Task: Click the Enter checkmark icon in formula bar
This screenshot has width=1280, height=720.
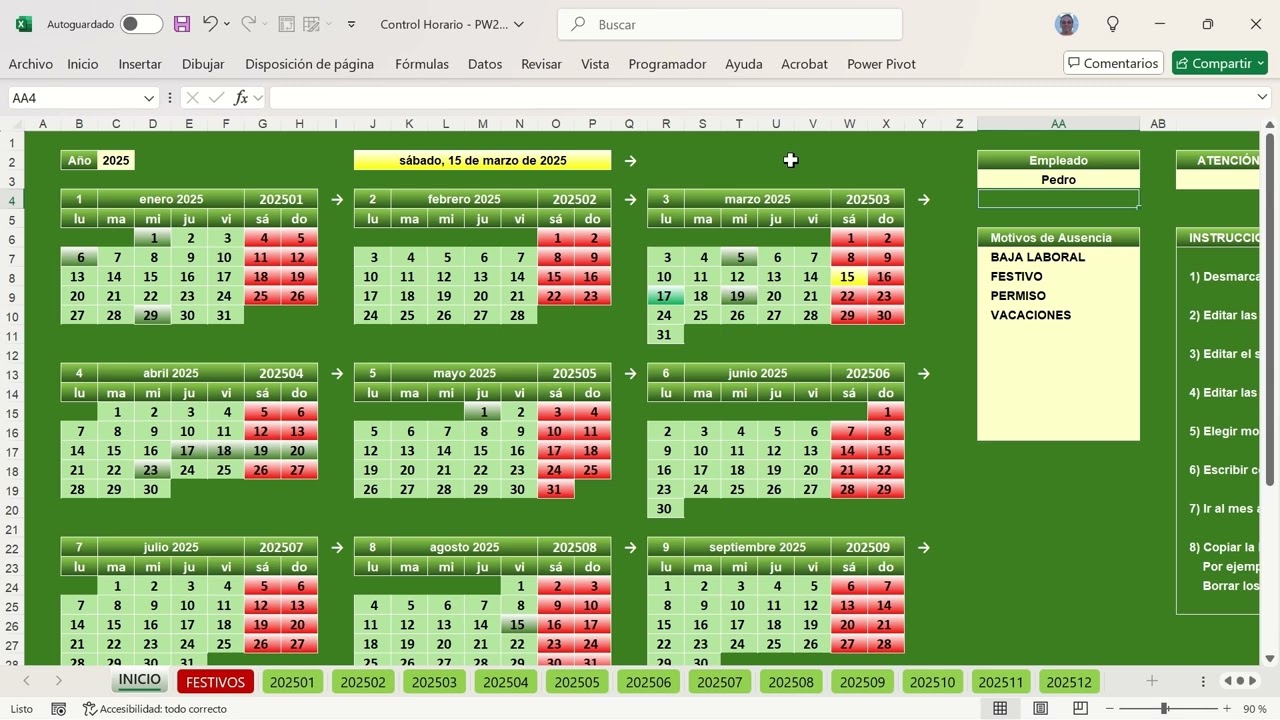Action: (x=216, y=97)
